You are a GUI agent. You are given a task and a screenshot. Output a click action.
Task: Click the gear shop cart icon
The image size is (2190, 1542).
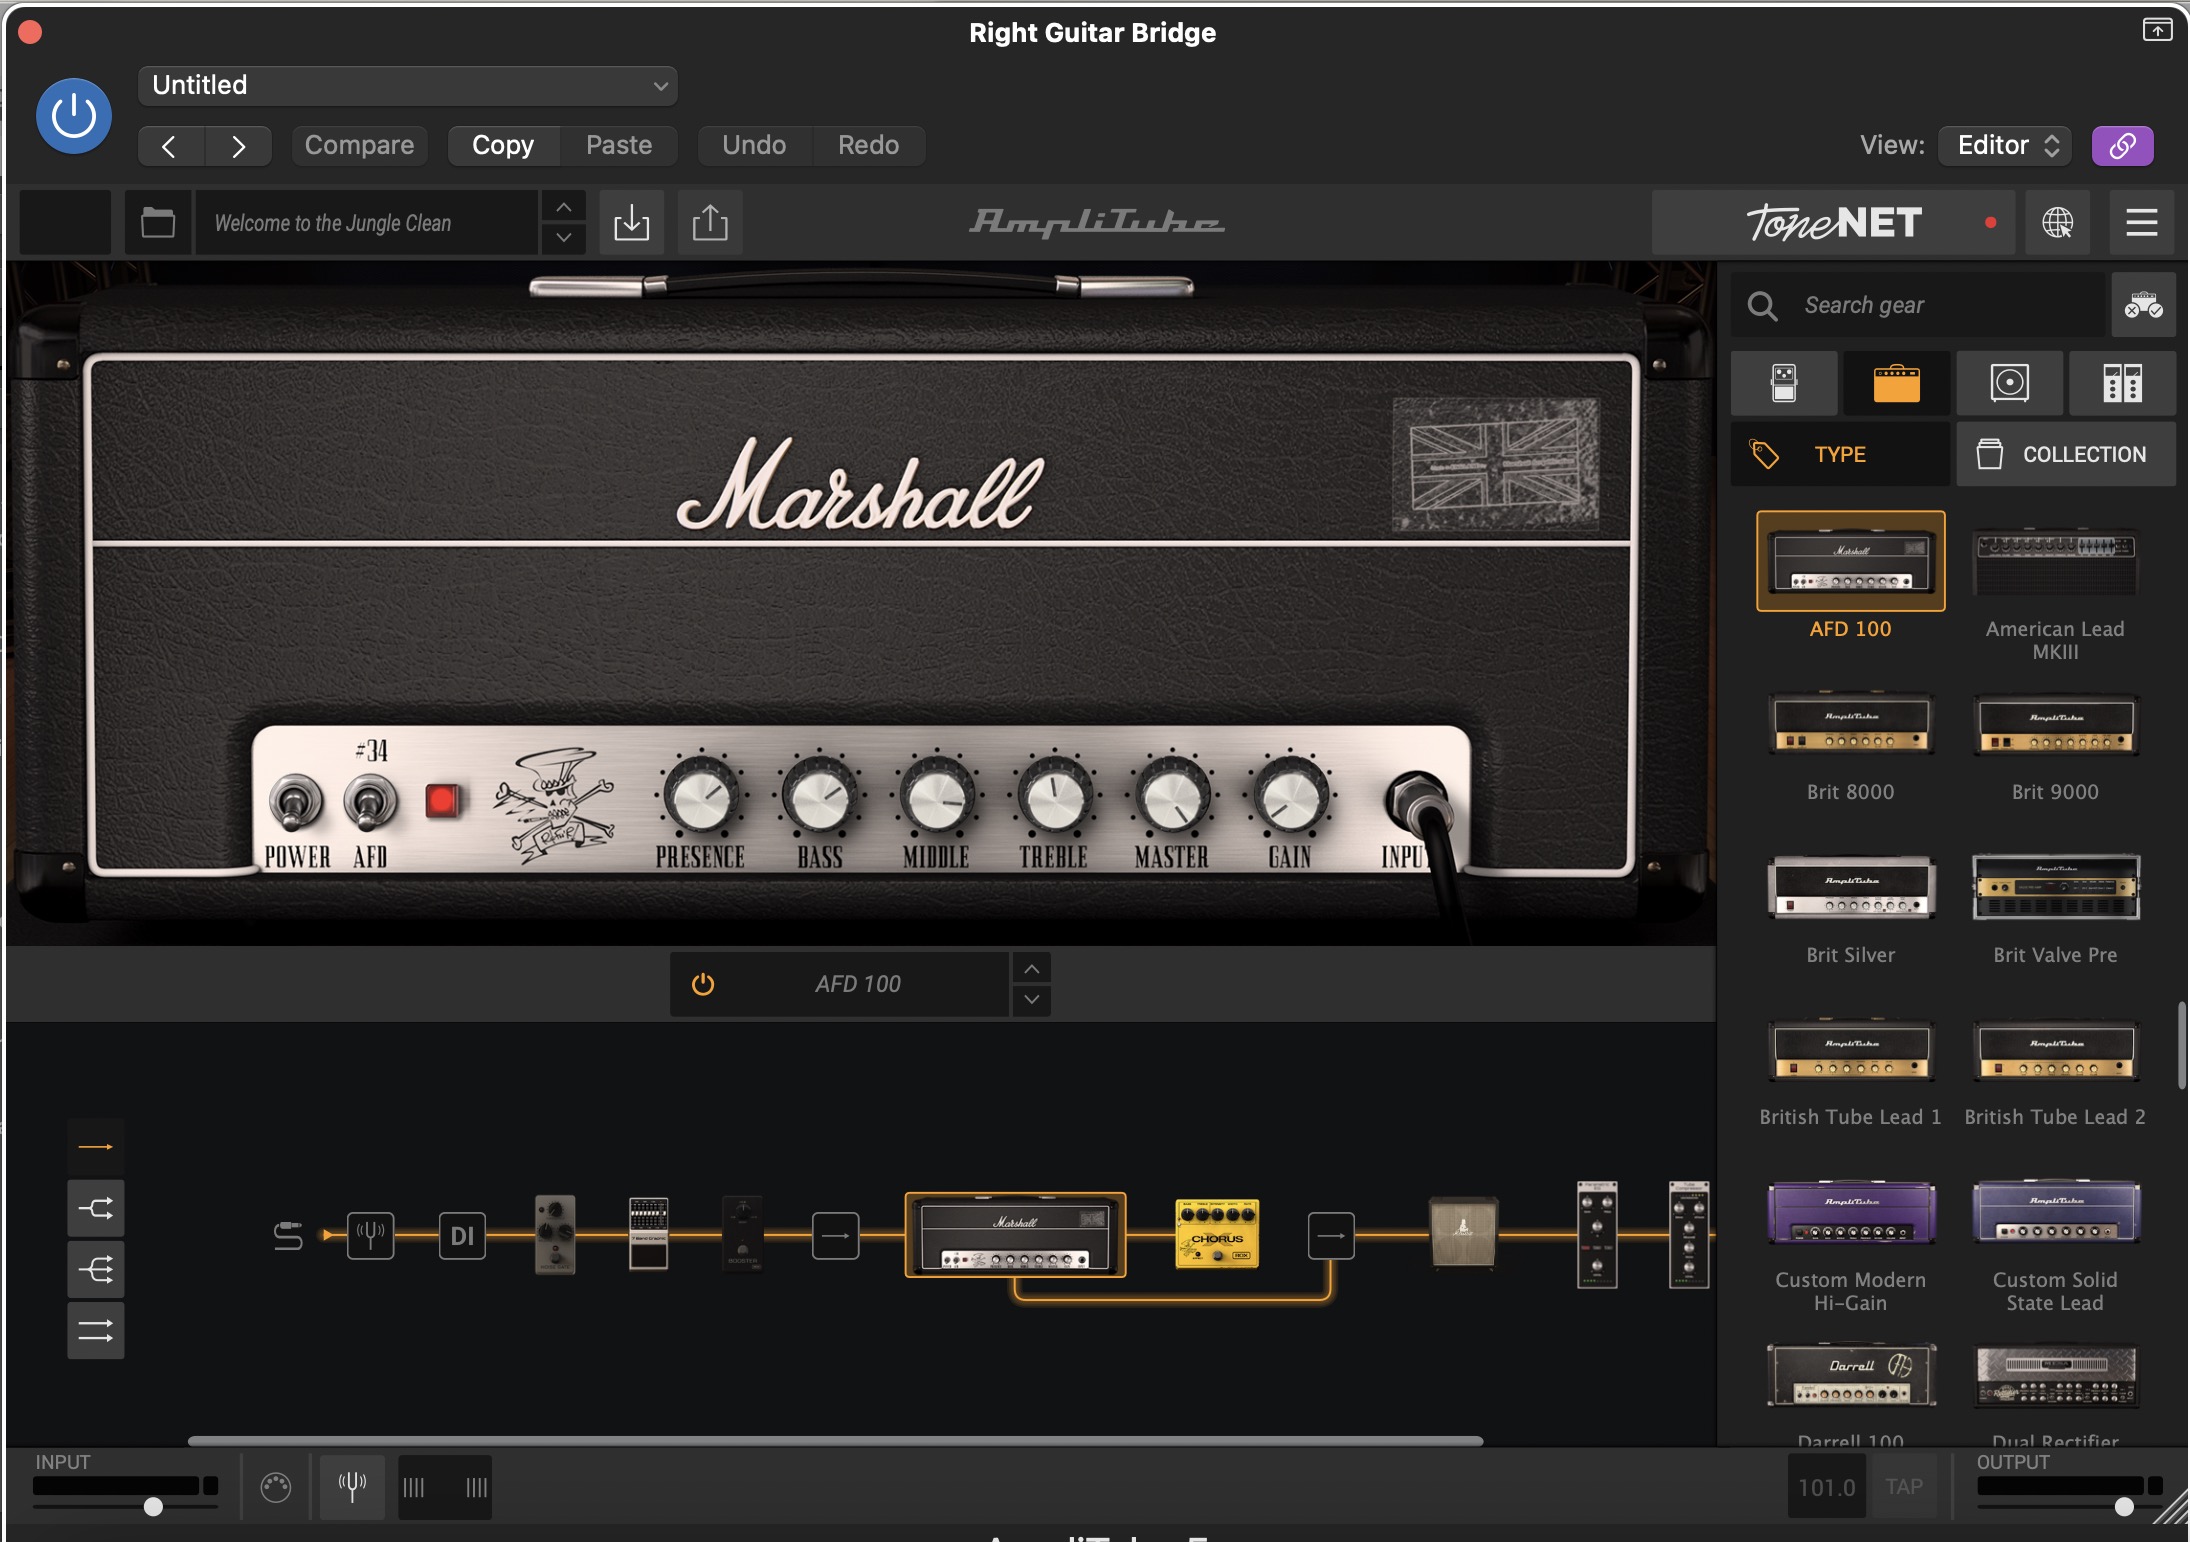pyautogui.click(x=2143, y=305)
